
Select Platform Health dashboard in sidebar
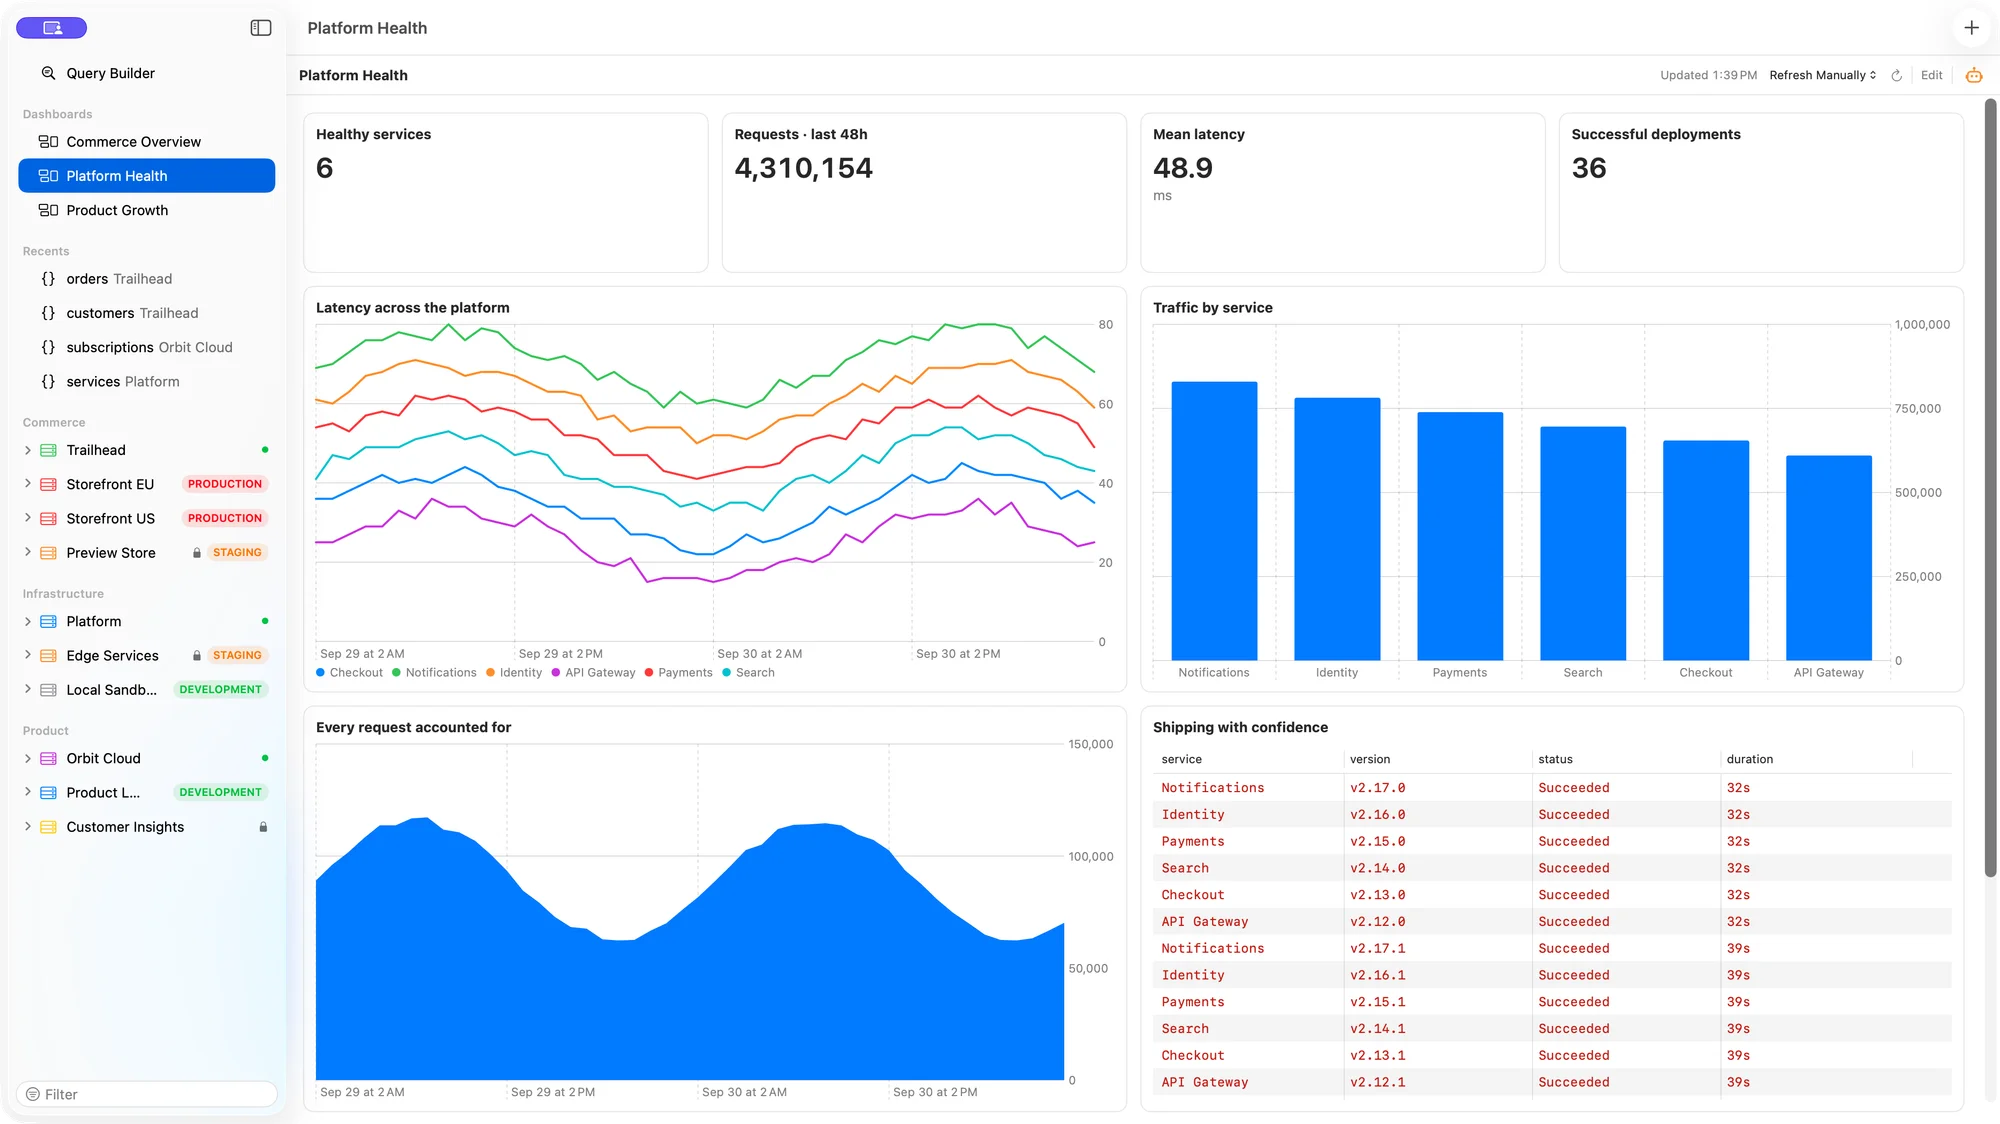147,176
